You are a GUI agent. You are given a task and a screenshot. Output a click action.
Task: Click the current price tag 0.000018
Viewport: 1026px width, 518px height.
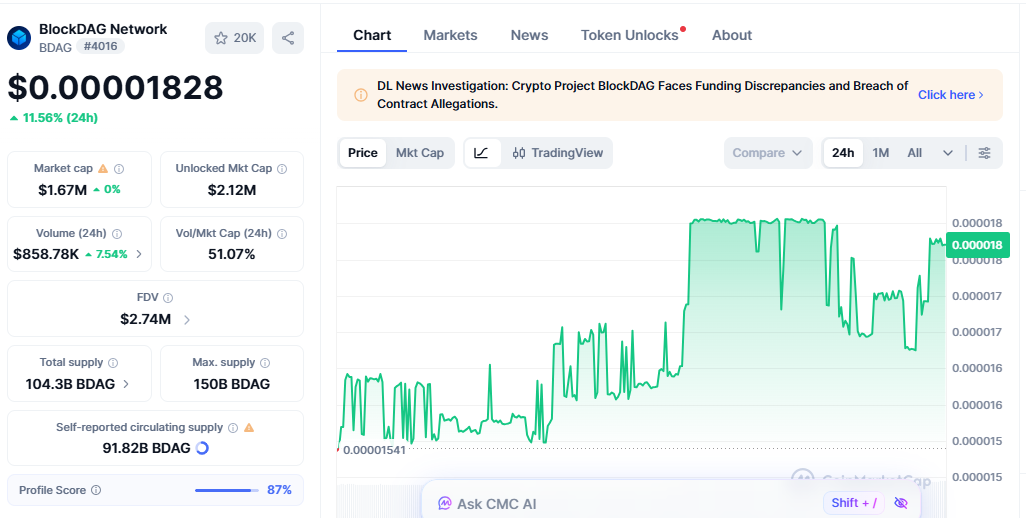[x=977, y=245]
